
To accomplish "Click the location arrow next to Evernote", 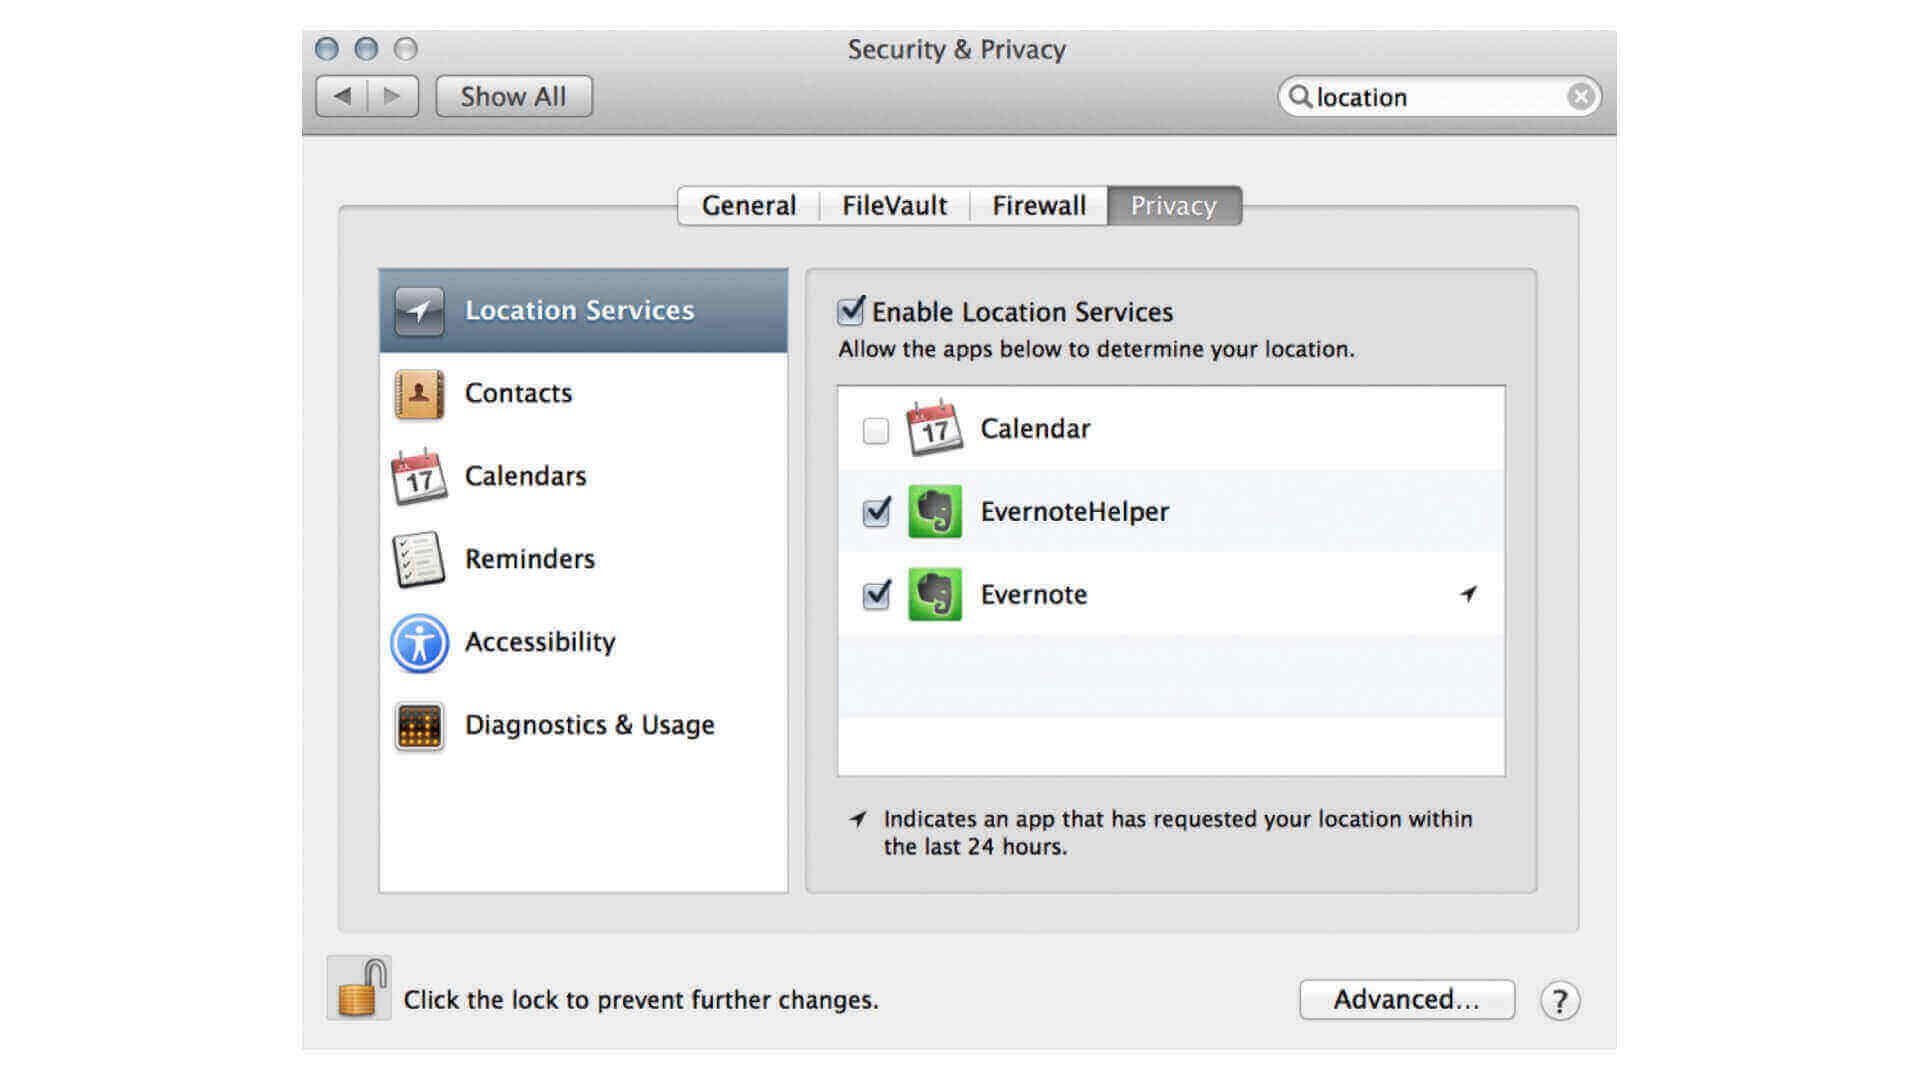I will [x=1469, y=593].
